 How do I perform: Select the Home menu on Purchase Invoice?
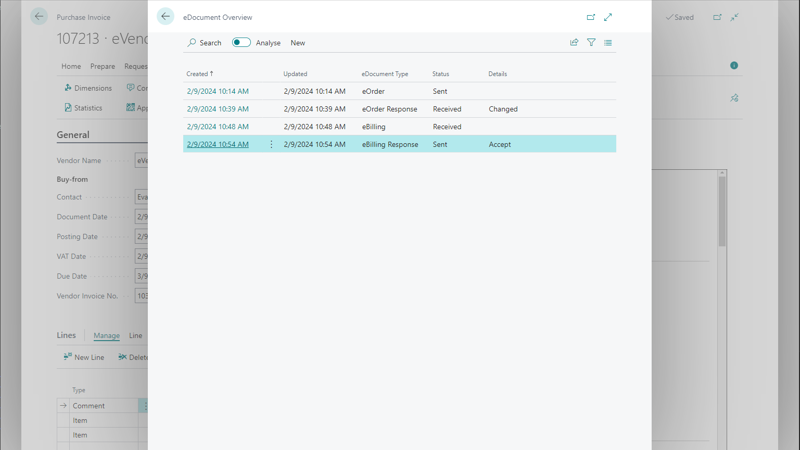pyautogui.click(x=71, y=67)
